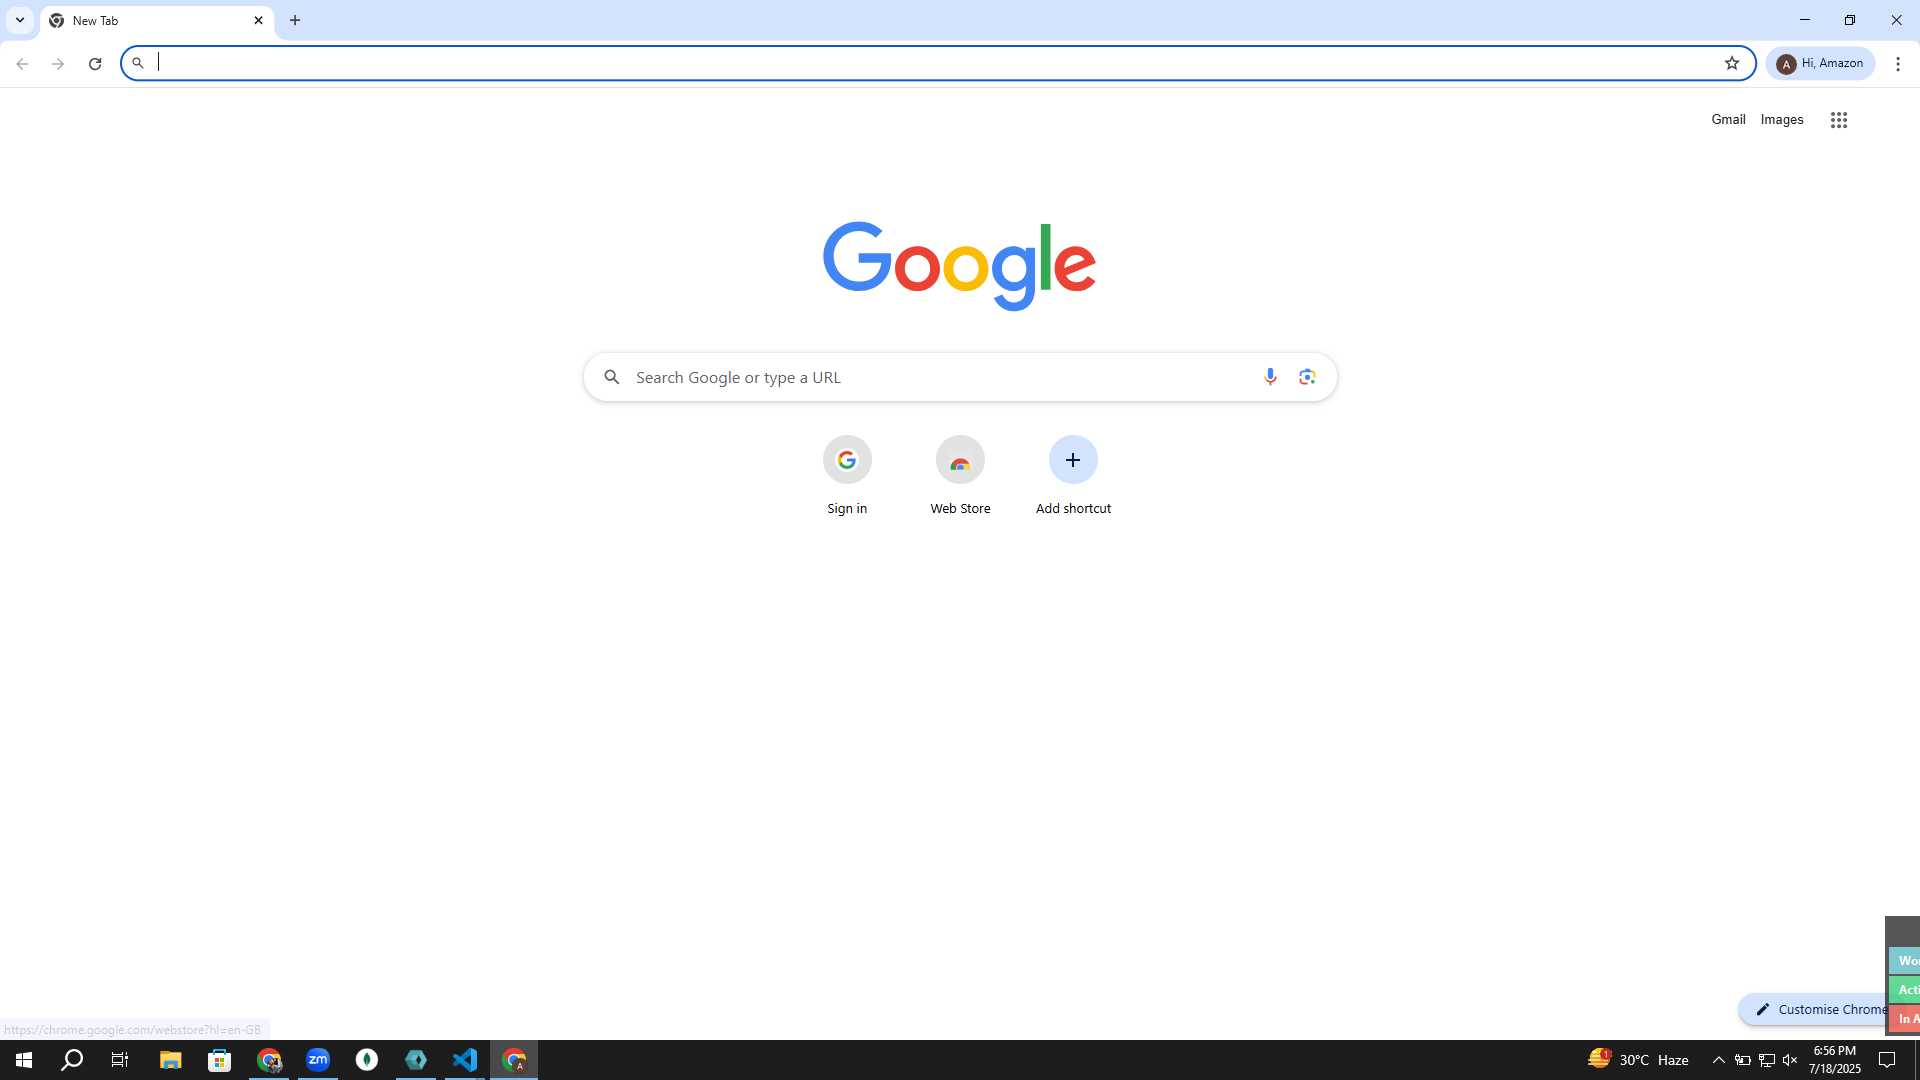The image size is (1920, 1080).
Task: Open the Web Store shortcut
Action: tap(960, 476)
